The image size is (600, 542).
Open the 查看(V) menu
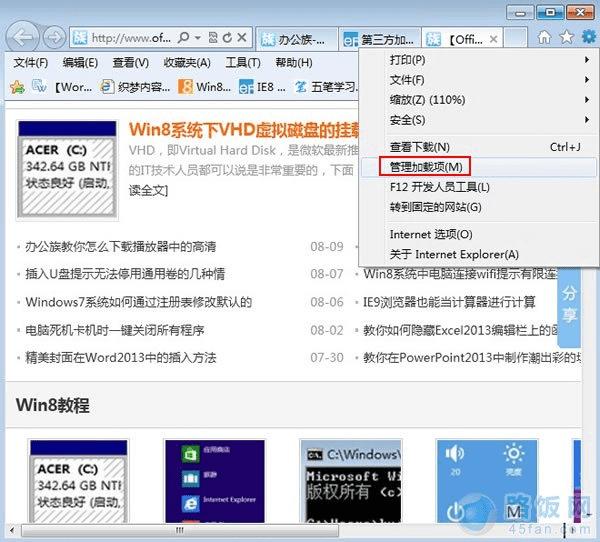(x=130, y=62)
